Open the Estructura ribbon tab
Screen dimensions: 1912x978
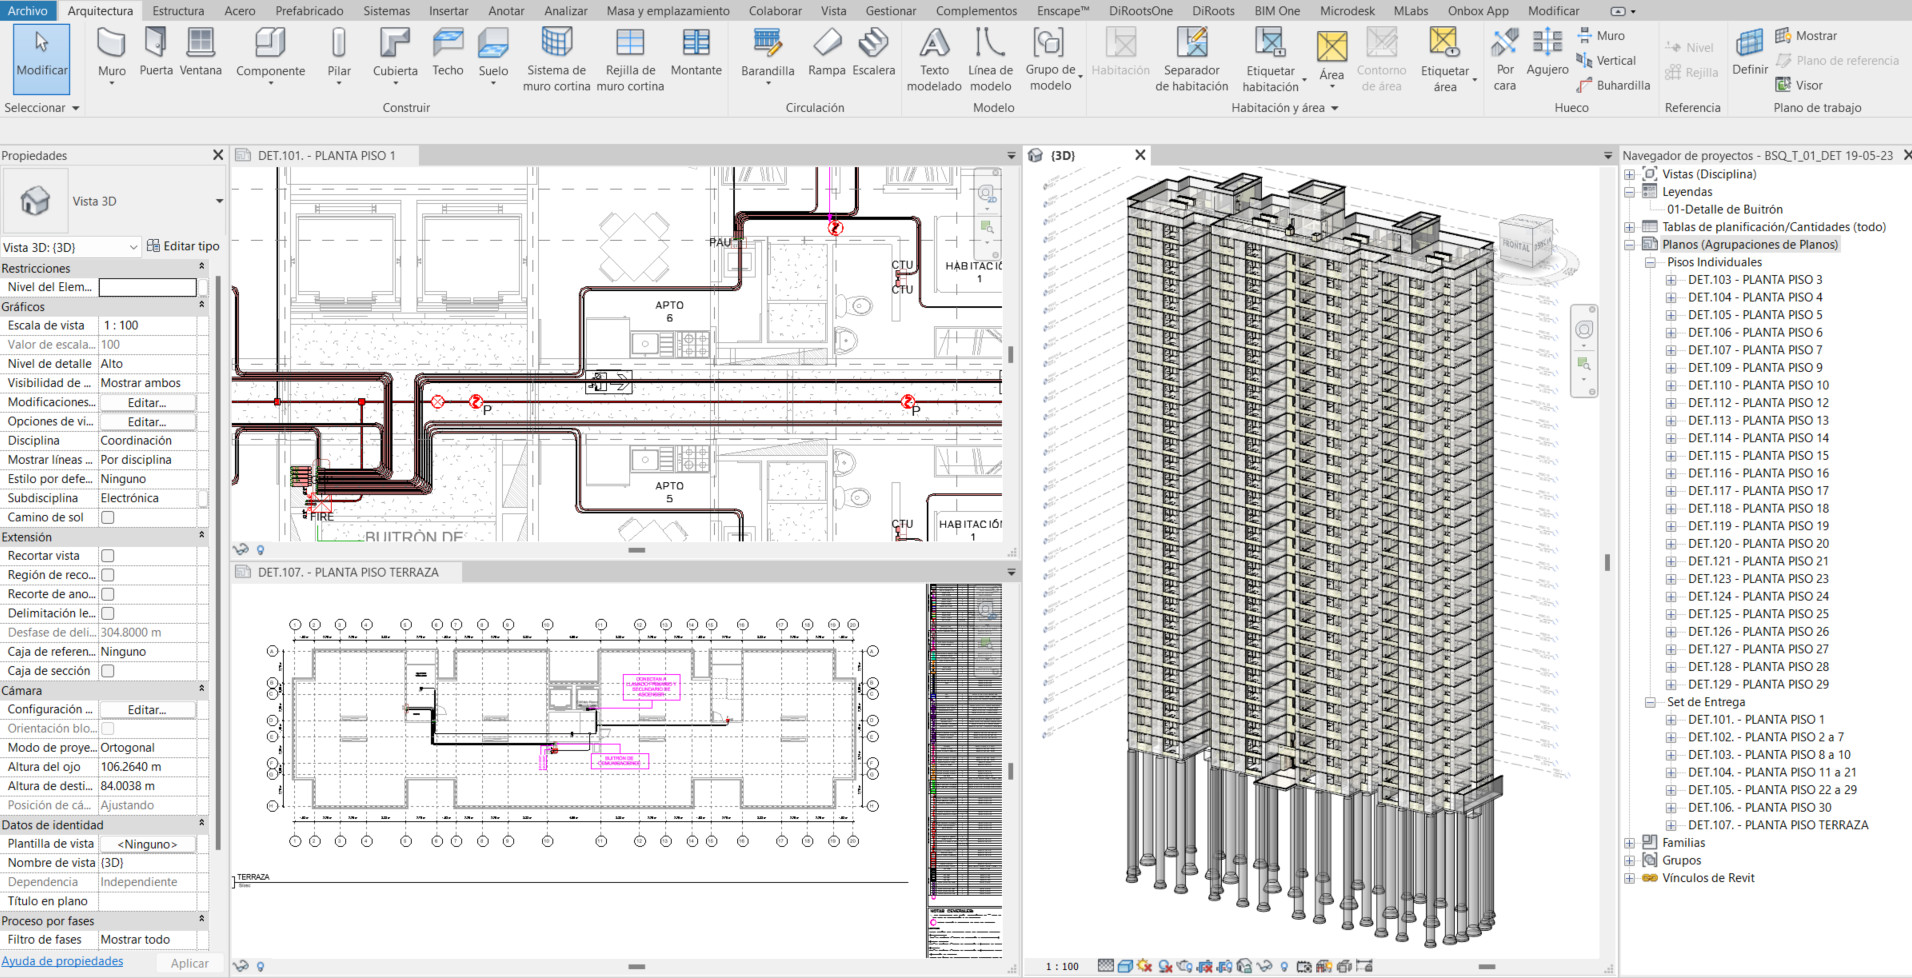tap(178, 11)
